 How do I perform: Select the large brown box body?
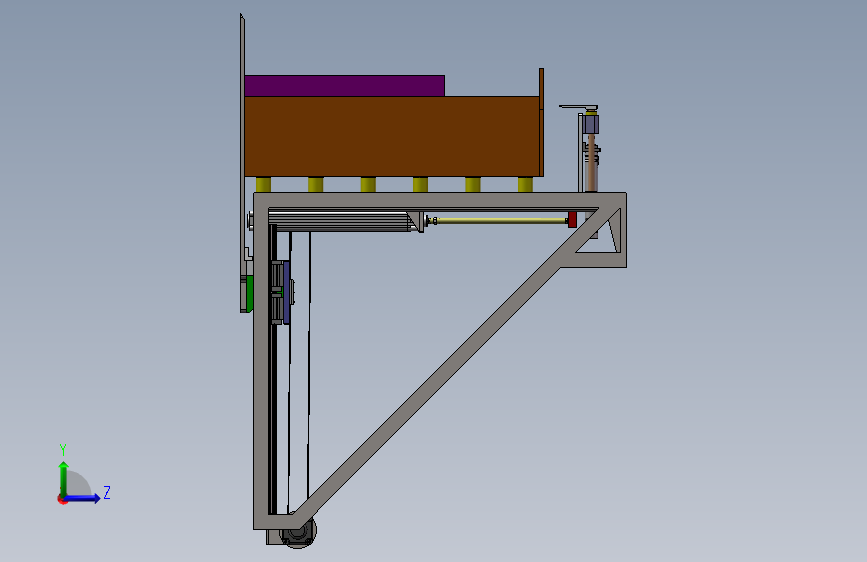pos(392,136)
